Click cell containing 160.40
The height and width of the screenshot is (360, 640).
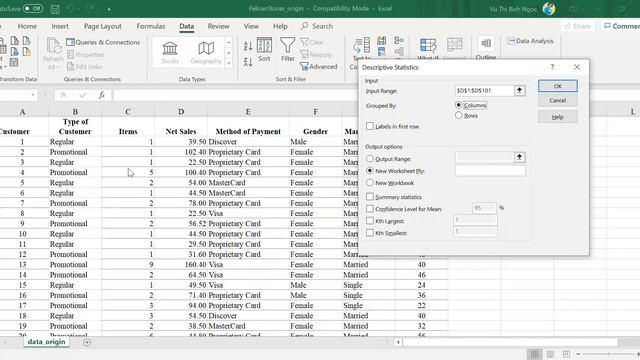click(x=181, y=264)
